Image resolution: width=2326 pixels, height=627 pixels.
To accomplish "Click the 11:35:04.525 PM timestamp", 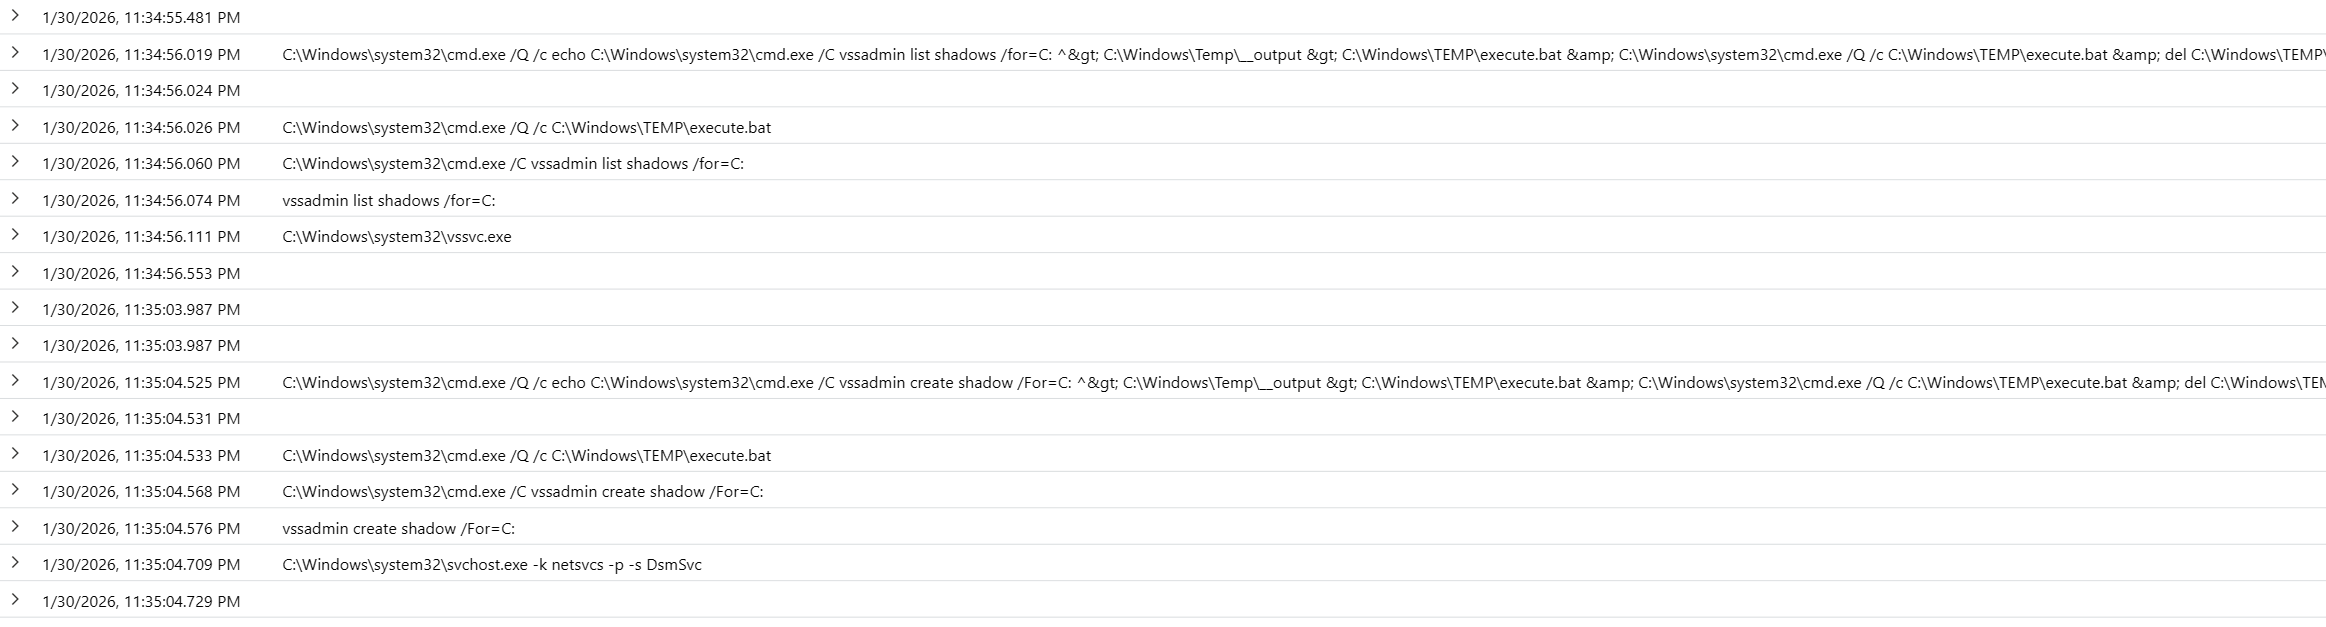I will [x=141, y=383].
